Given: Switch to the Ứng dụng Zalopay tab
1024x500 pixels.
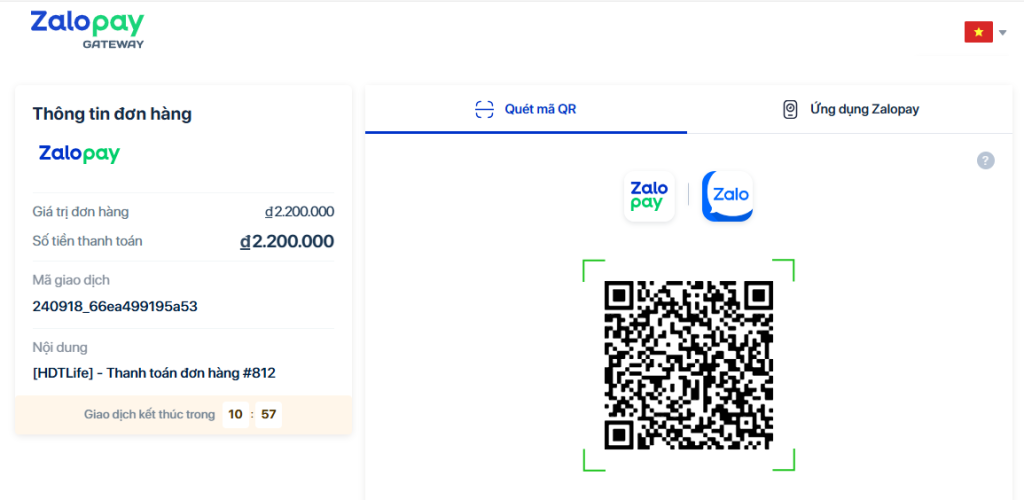Looking at the screenshot, I should pyautogui.click(x=850, y=109).
